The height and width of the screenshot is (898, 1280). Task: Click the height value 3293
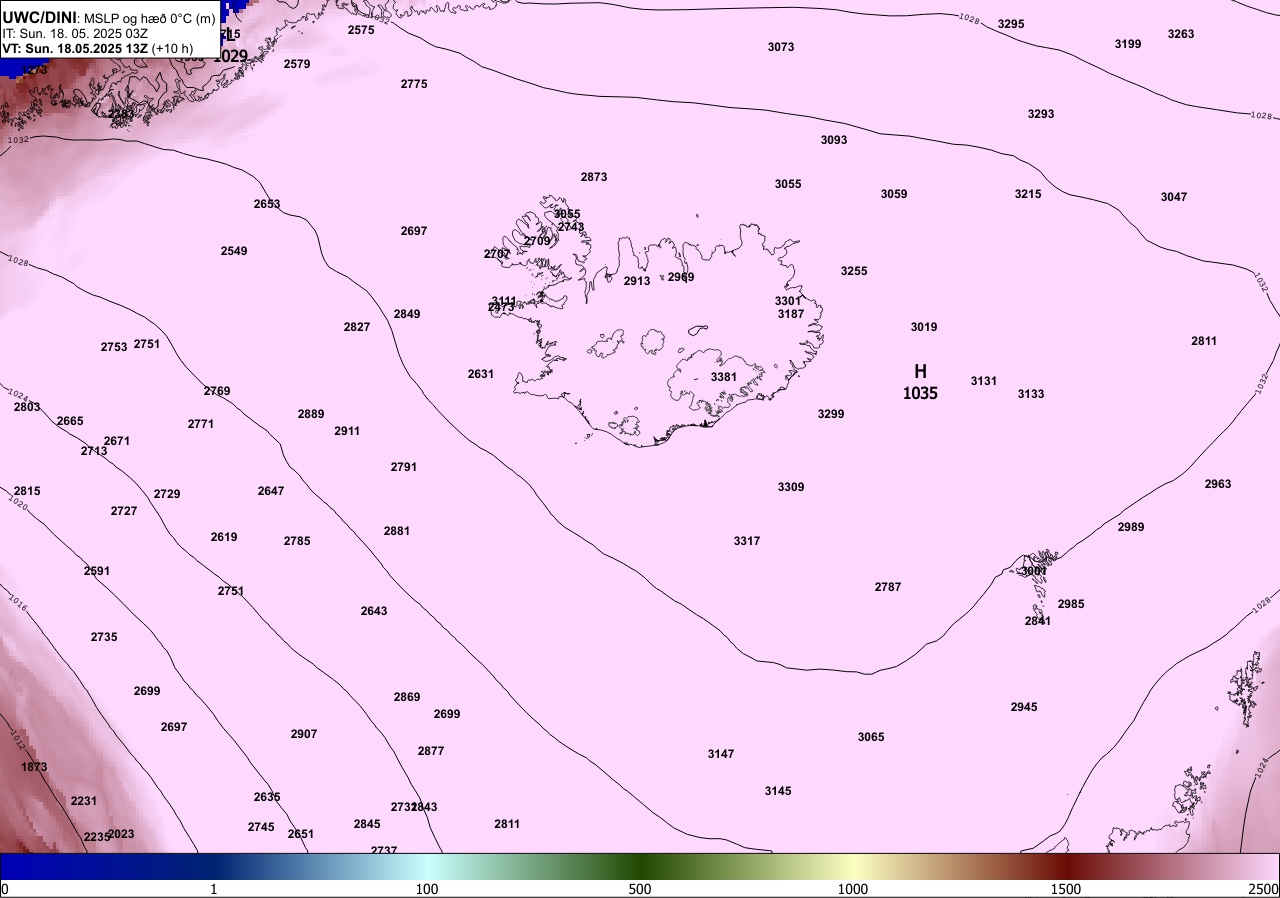tap(1041, 114)
